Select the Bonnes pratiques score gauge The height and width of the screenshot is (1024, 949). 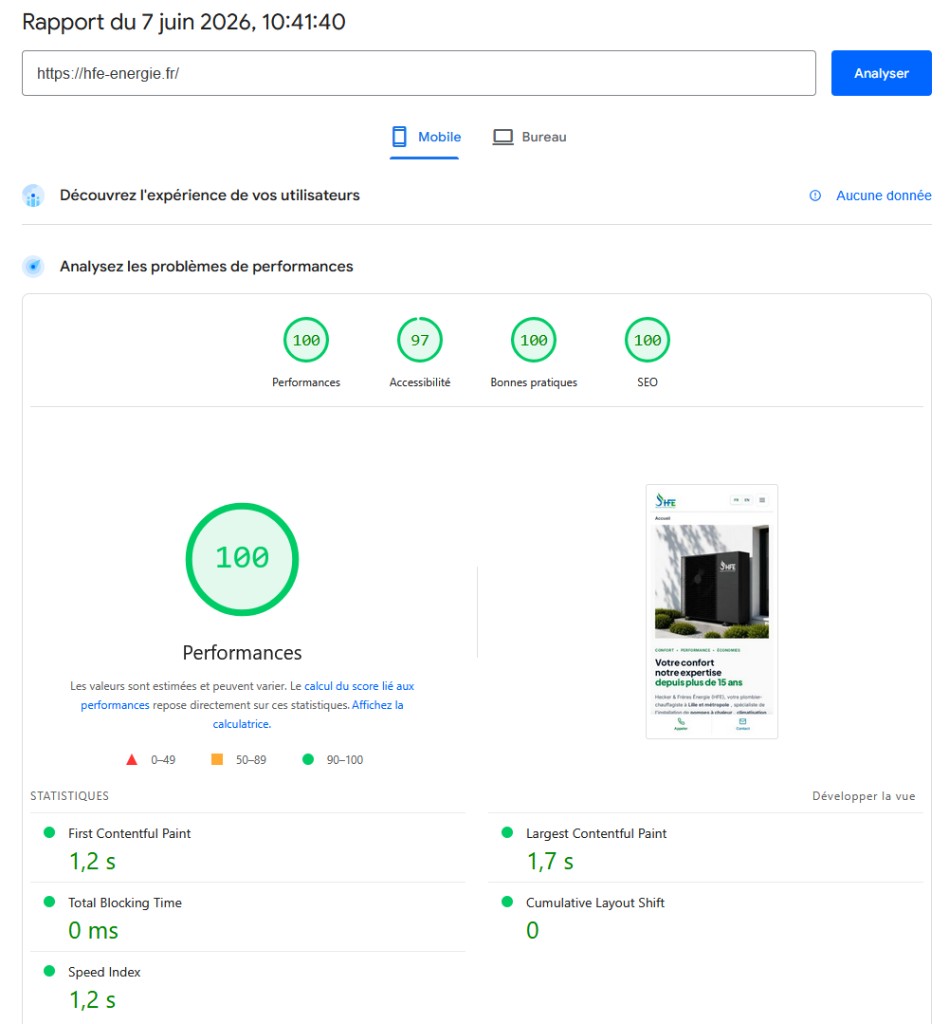tap(534, 340)
